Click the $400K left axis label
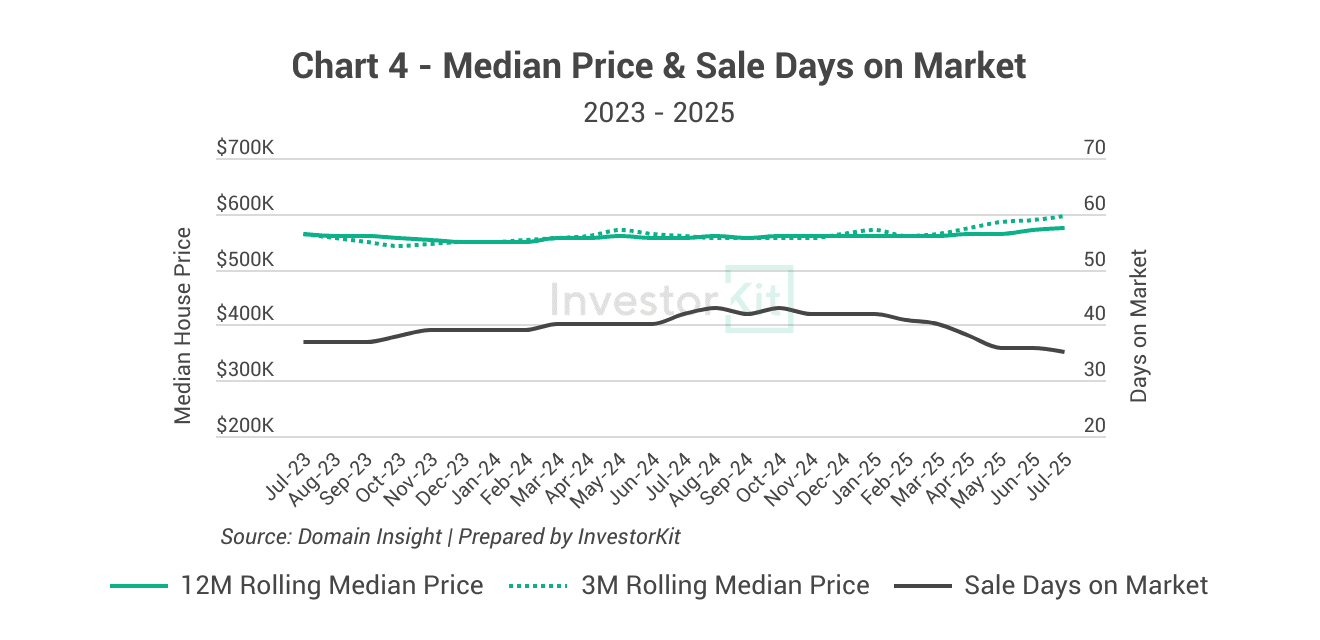Screen dimensions: 1320x640 click(x=245, y=315)
